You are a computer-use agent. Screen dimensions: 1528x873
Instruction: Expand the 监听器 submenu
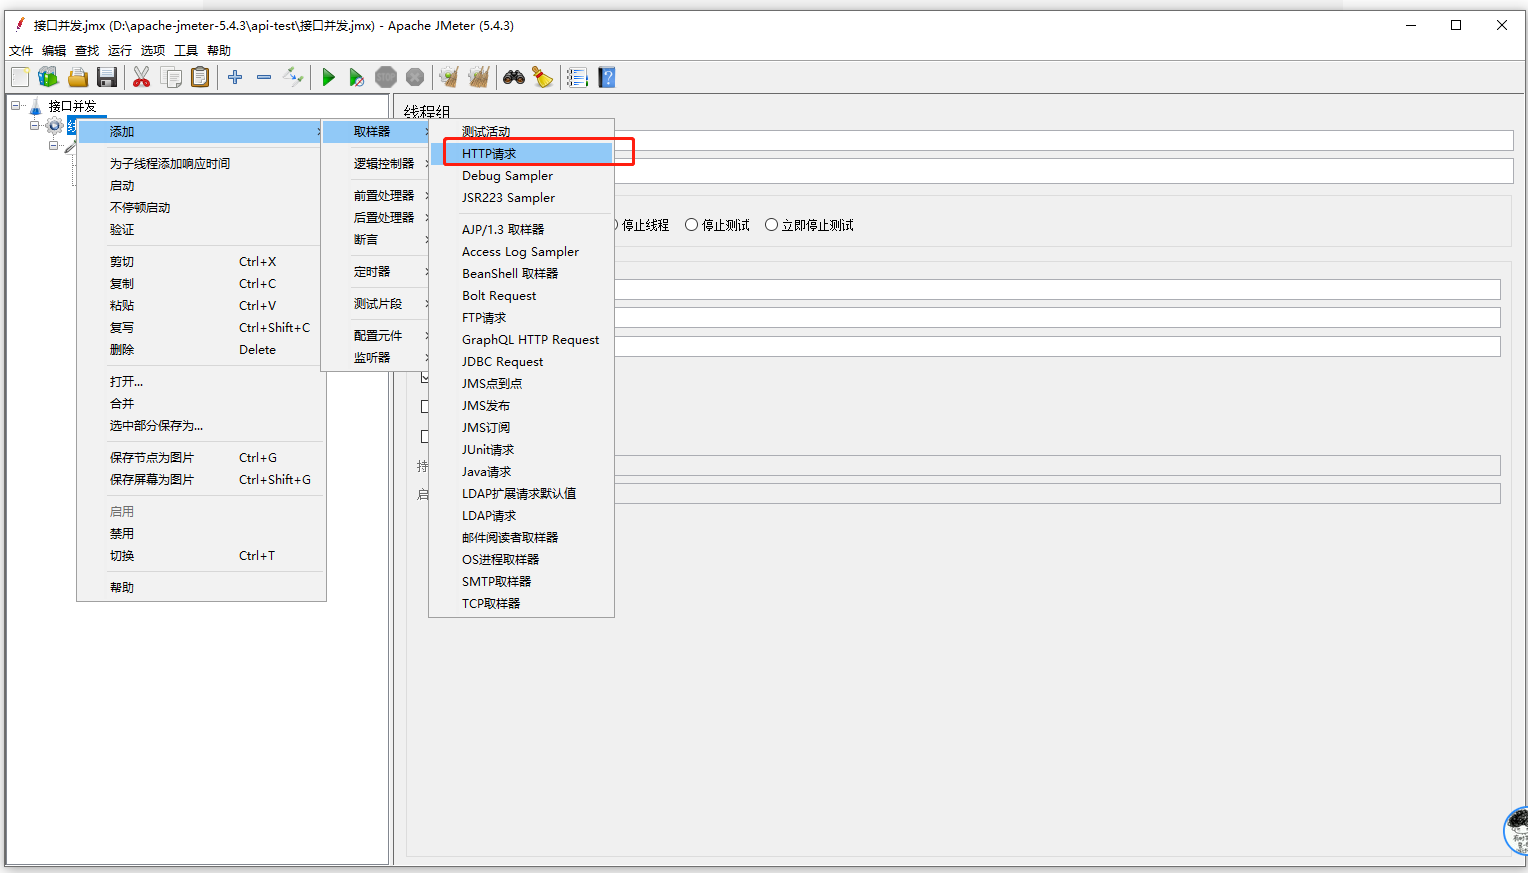(x=376, y=357)
